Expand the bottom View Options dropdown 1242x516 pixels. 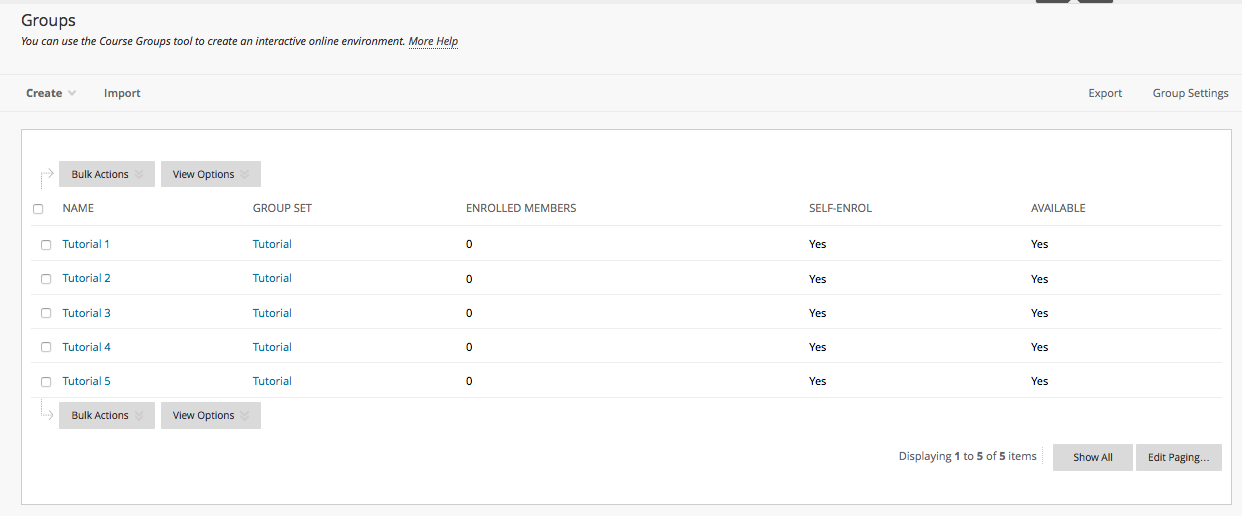[211, 415]
